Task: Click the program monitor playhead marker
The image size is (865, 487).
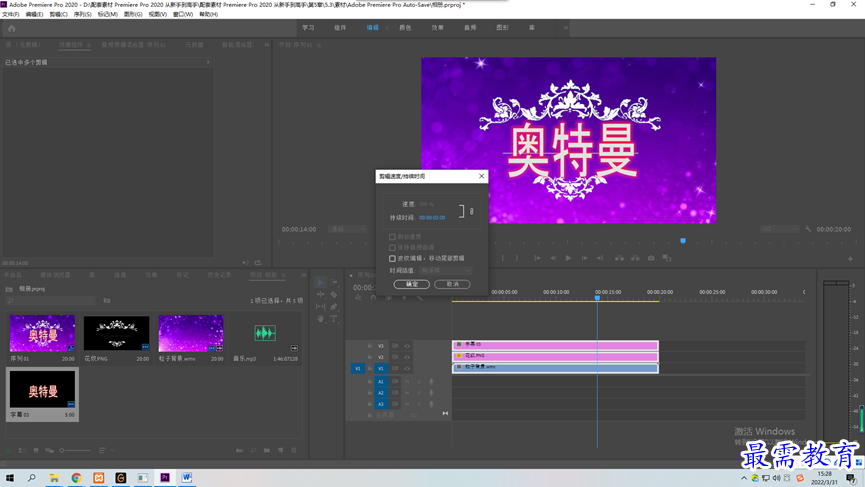Action: click(683, 240)
